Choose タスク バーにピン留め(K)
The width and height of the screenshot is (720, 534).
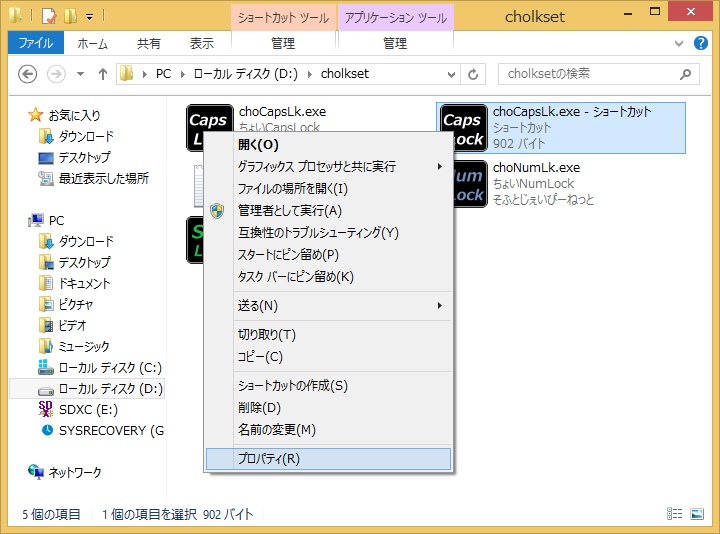pyautogui.click(x=328, y=276)
